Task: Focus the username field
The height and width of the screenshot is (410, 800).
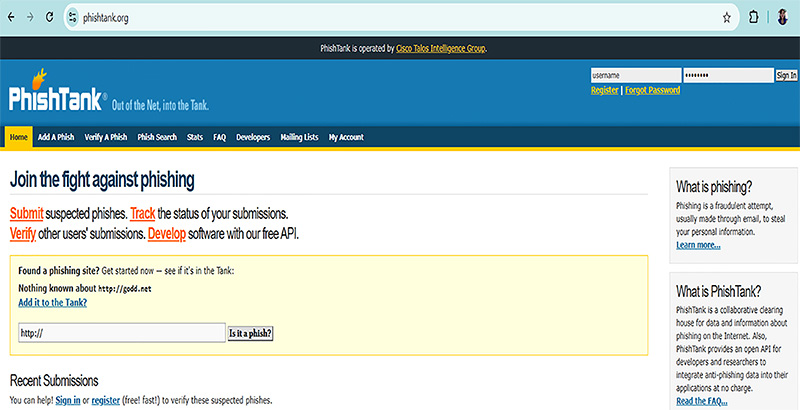Action: [635, 75]
